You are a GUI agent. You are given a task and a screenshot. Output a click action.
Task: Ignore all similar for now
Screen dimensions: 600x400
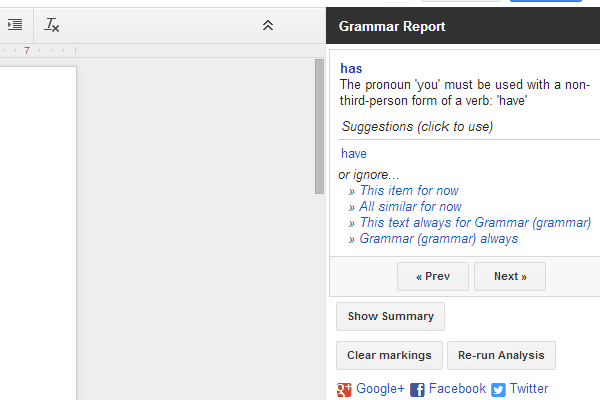[410, 206]
